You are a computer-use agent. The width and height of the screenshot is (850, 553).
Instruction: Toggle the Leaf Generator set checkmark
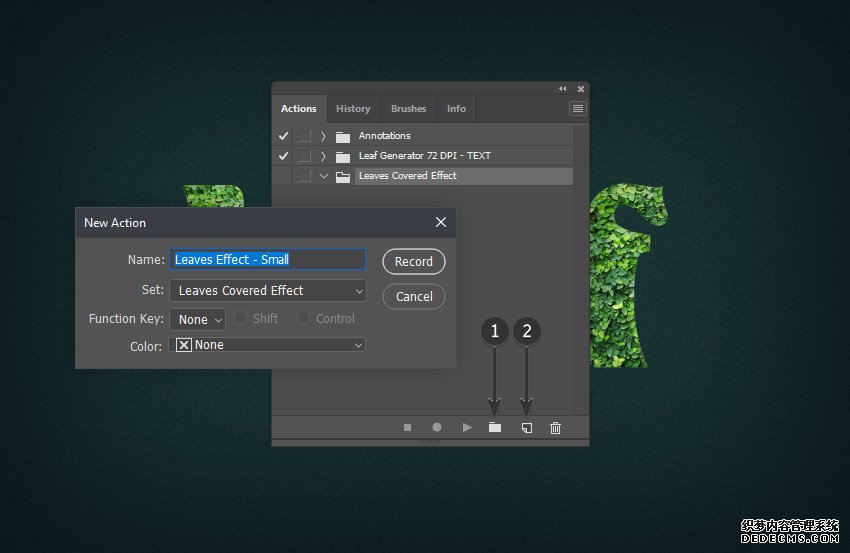[x=283, y=156]
